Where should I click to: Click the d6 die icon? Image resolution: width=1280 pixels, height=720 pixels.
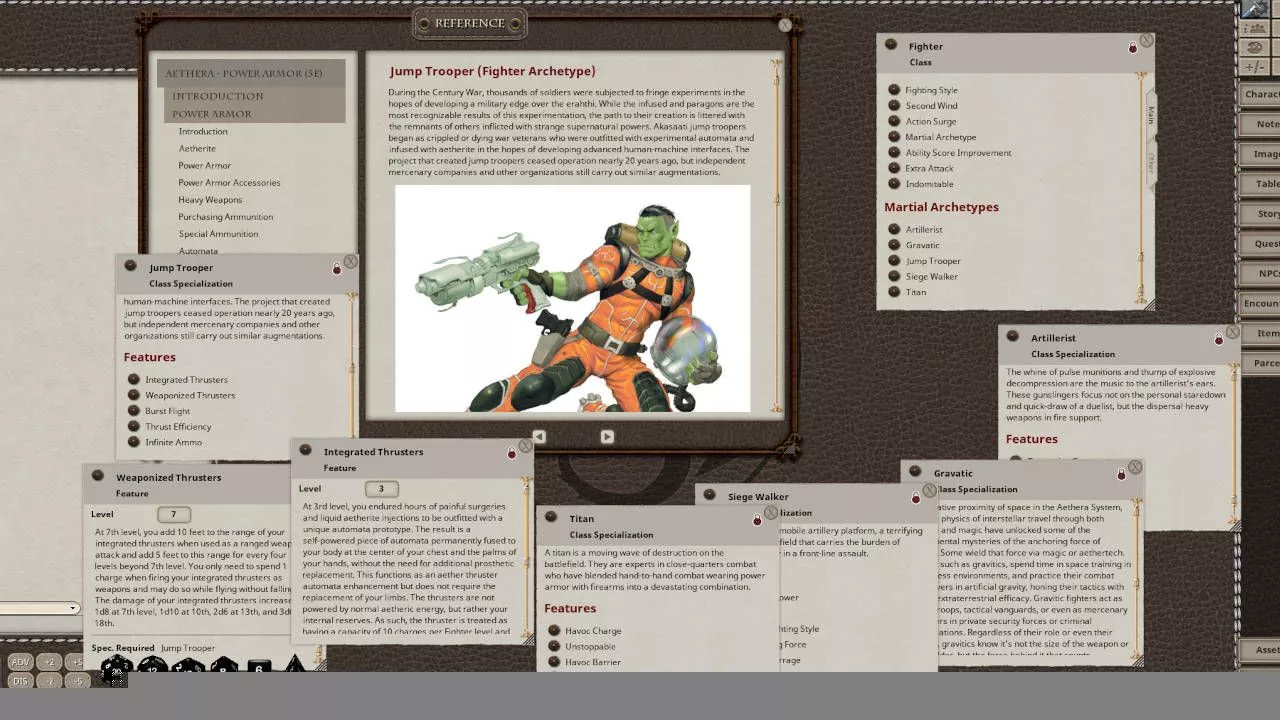pos(259,668)
